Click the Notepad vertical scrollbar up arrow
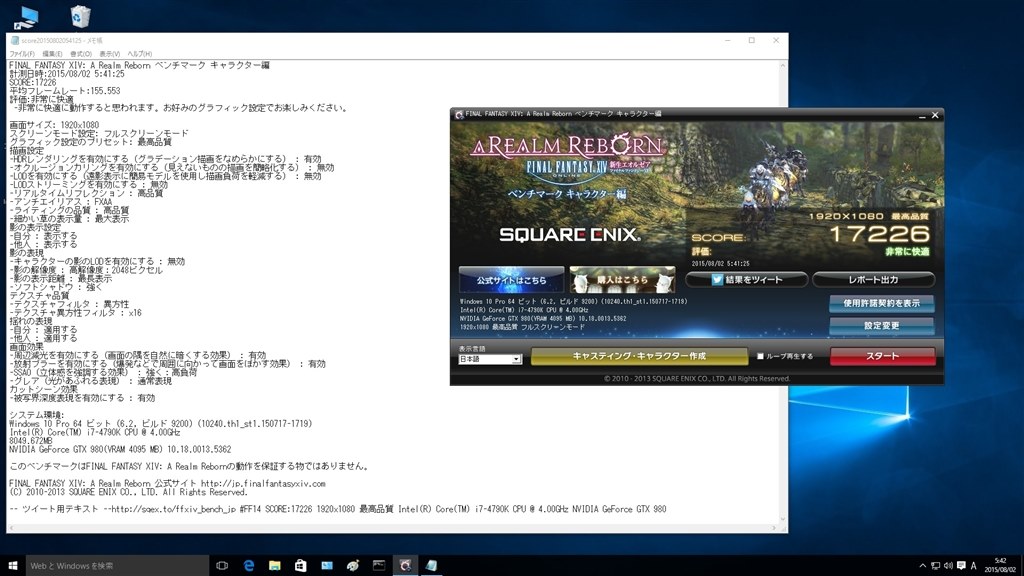Image resolution: width=1024 pixels, height=576 pixels. point(782,66)
